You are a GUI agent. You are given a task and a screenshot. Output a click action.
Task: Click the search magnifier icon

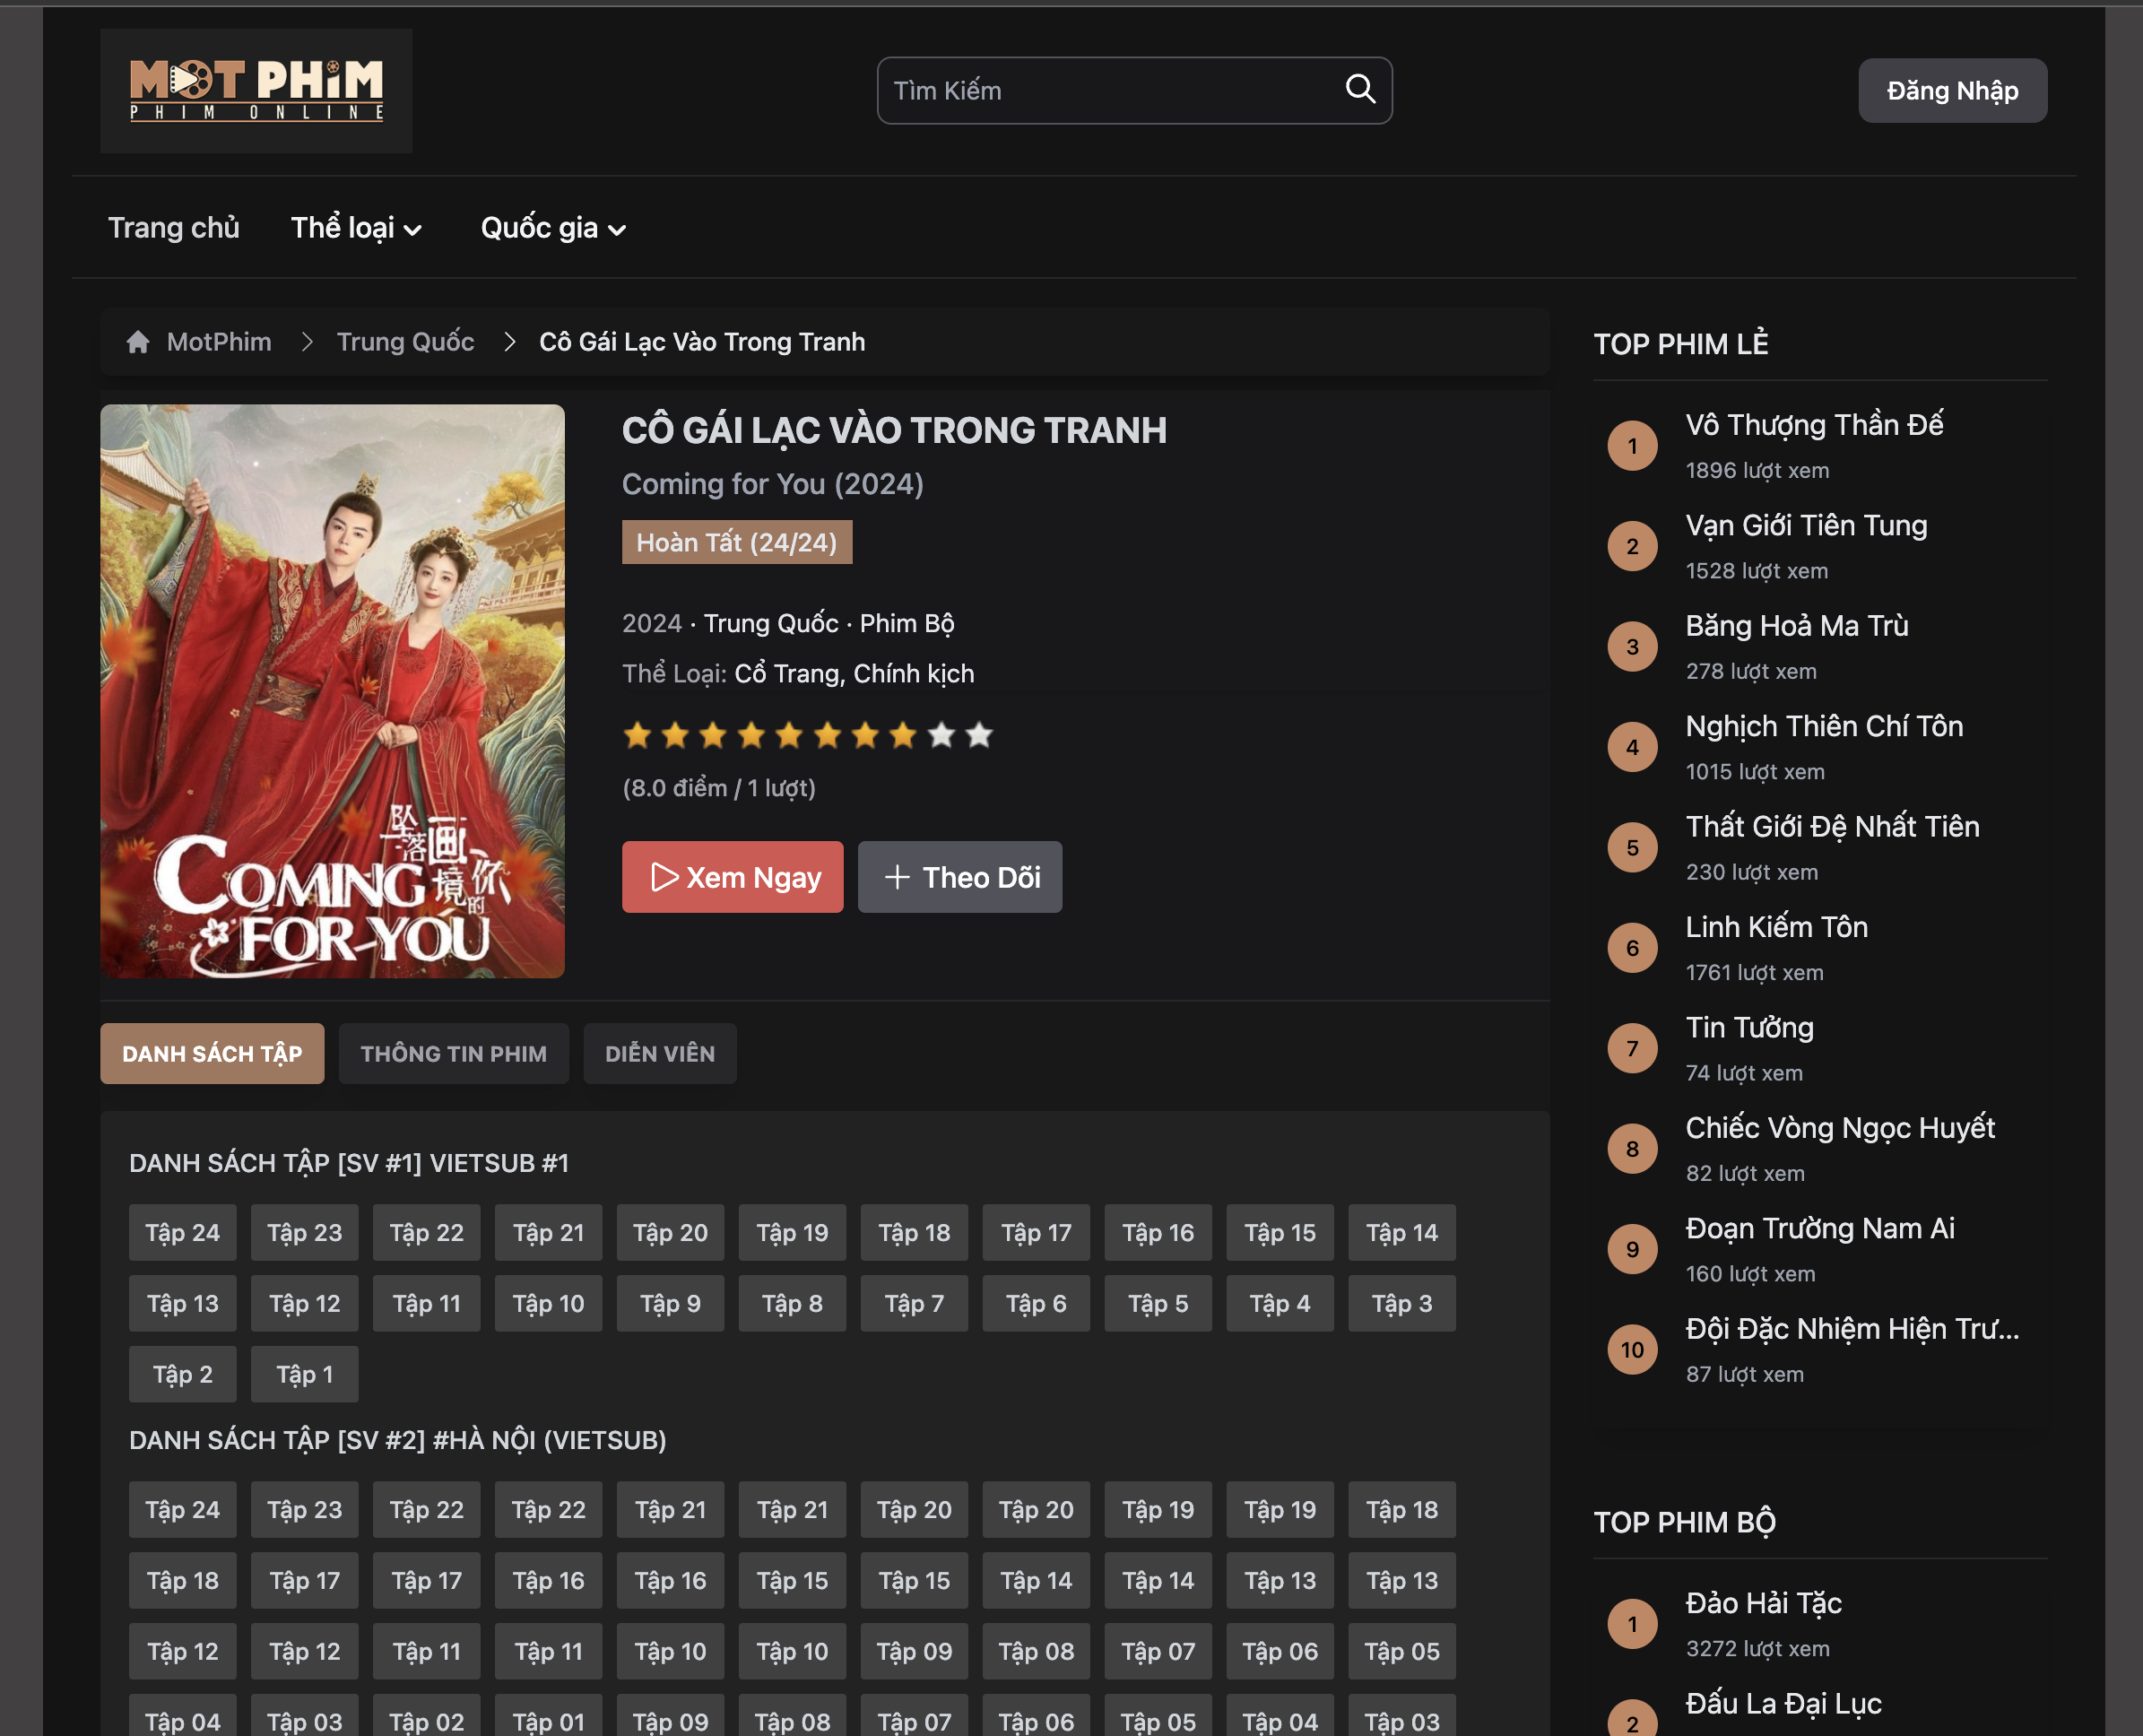[1359, 89]
